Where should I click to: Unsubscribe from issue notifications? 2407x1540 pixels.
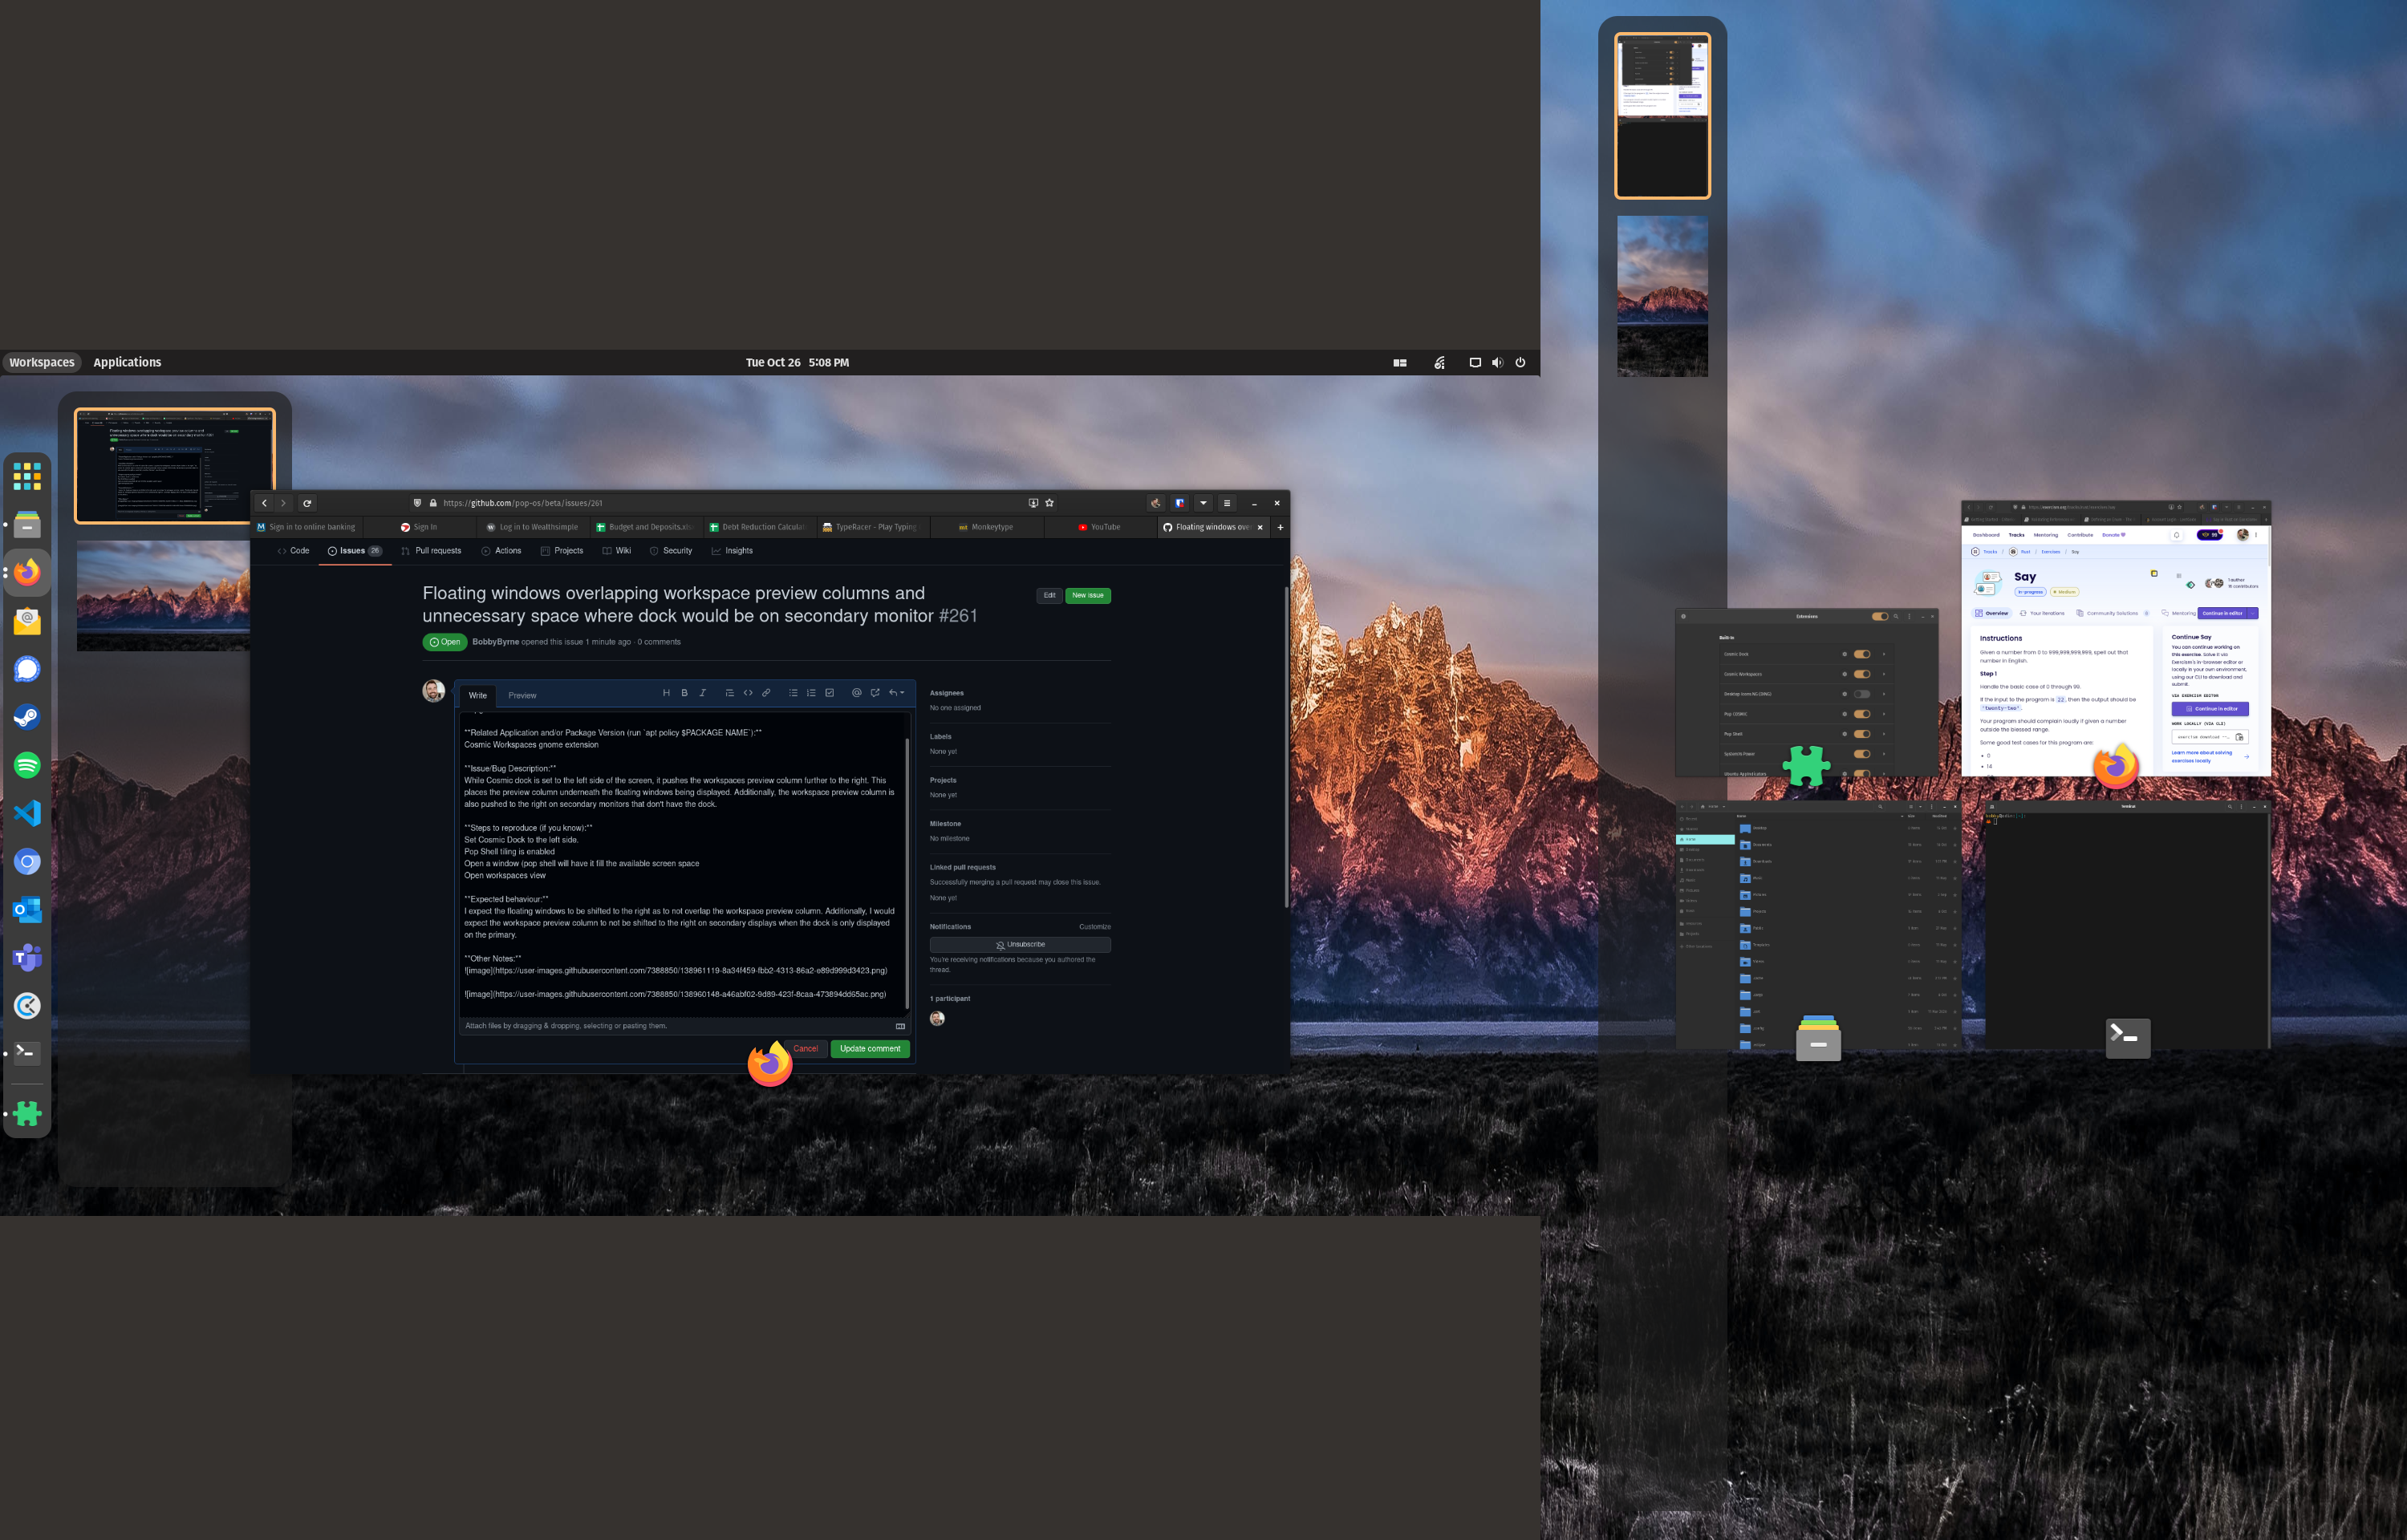point(1020,945)
